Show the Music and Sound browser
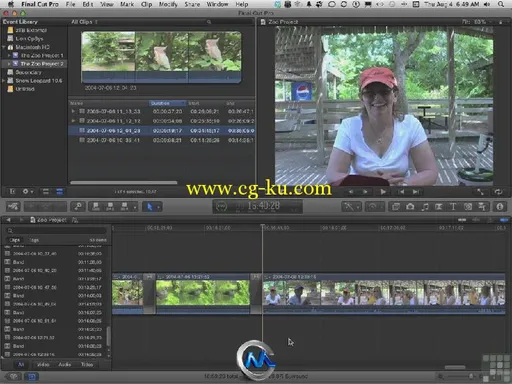 (x=425, y=207)
